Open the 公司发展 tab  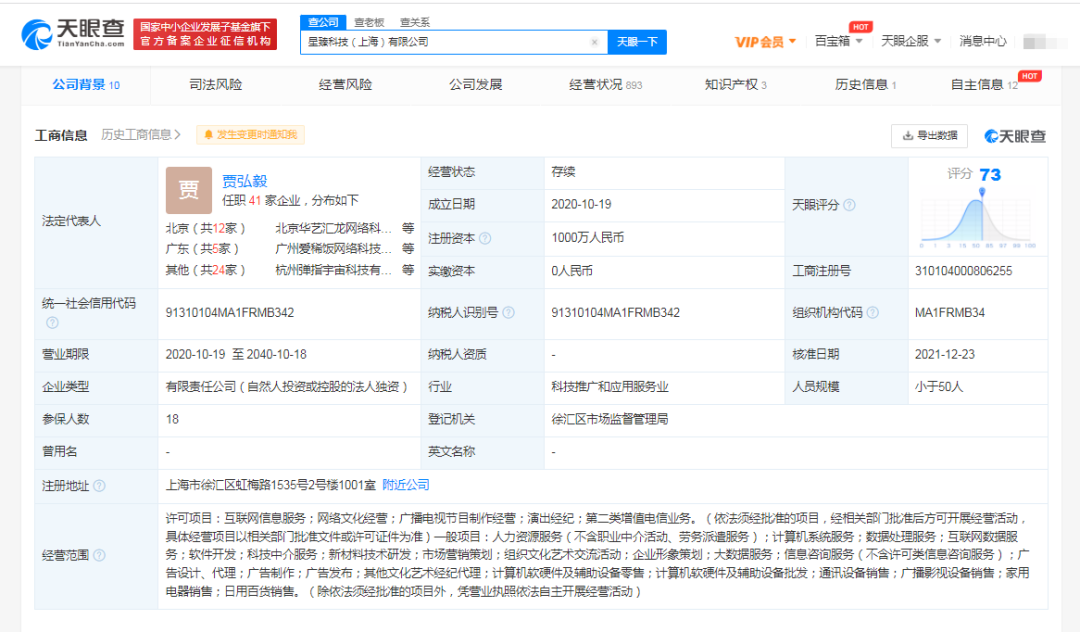[x=475, y=85]
